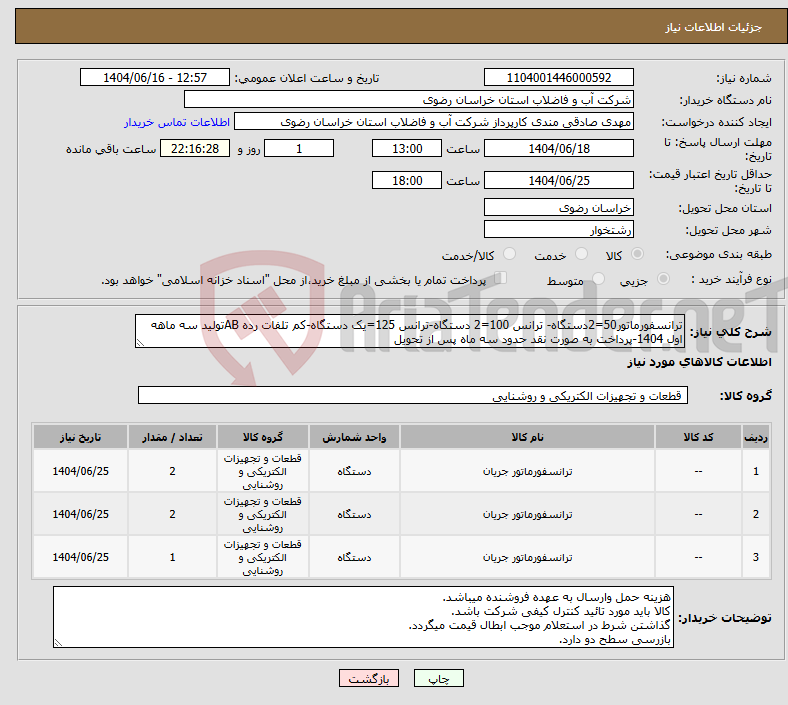Click the request creator name field

[434, 122]
